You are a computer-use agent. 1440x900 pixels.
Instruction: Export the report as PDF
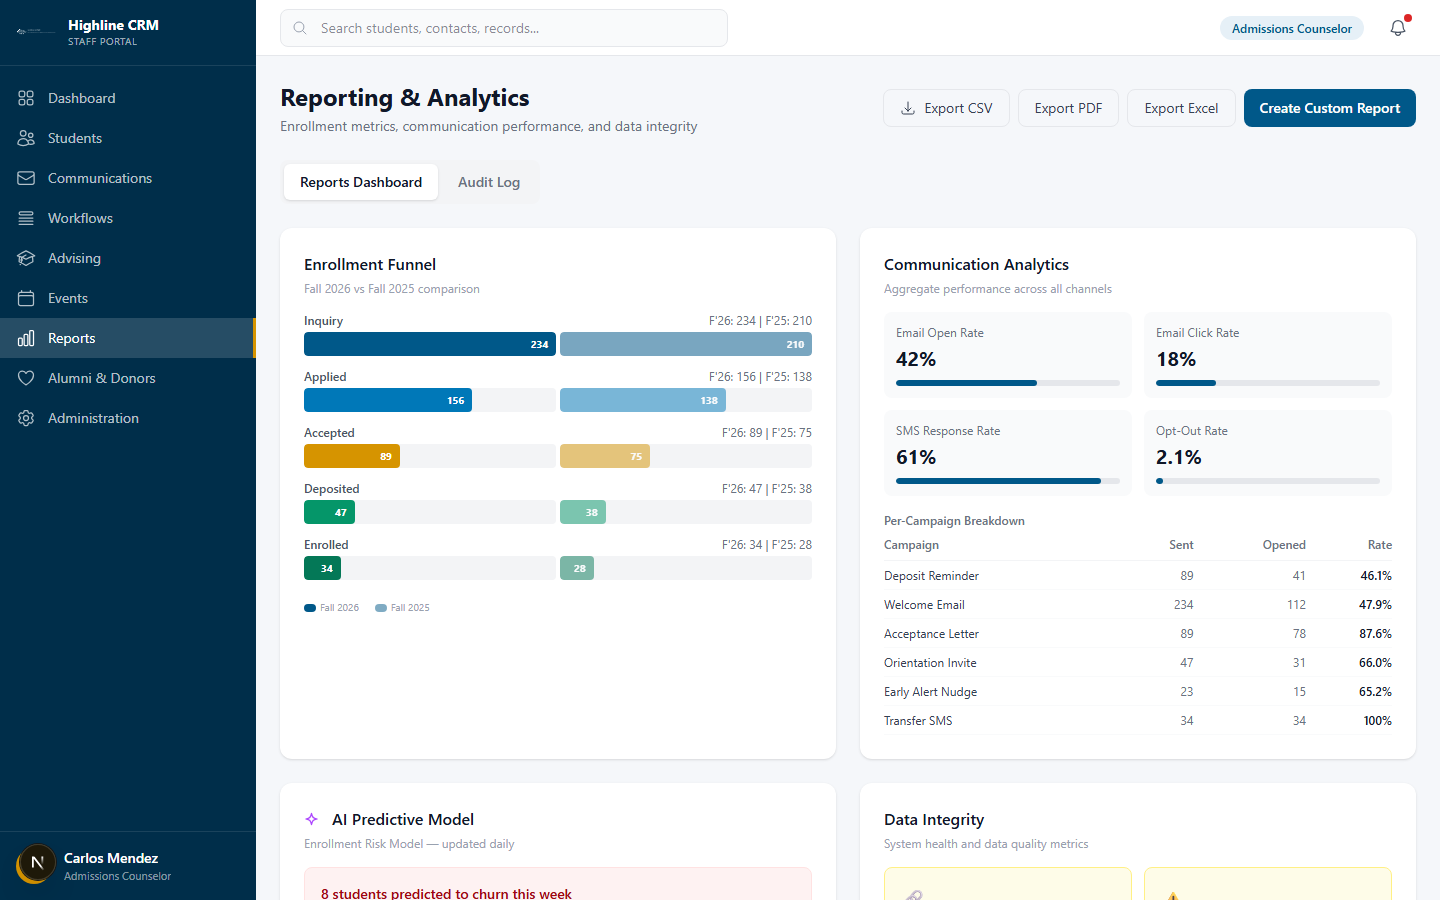point(1068,108)
